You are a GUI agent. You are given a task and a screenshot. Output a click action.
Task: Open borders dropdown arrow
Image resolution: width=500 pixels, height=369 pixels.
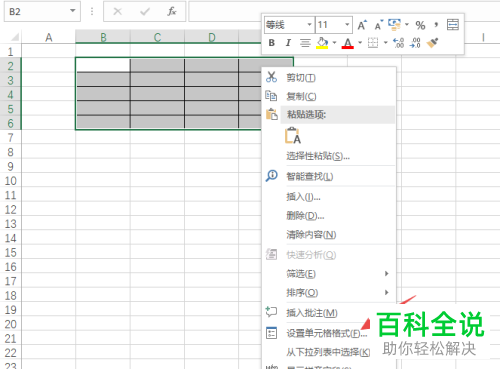(386, 43)
